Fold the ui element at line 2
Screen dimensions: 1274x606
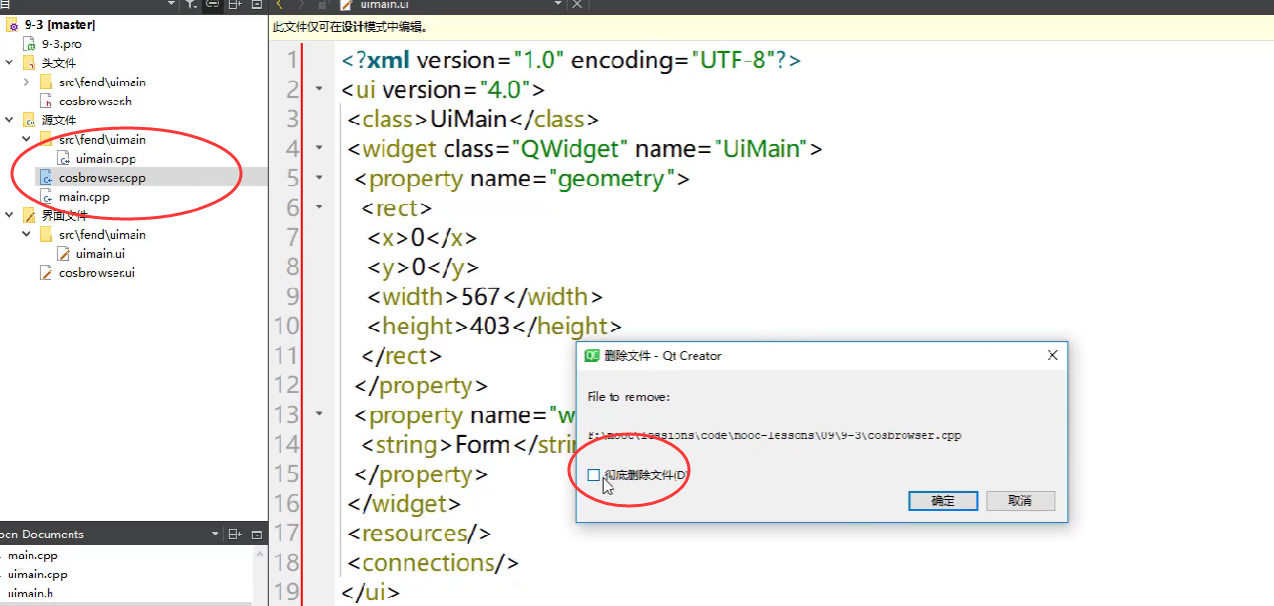coord(319,89)
